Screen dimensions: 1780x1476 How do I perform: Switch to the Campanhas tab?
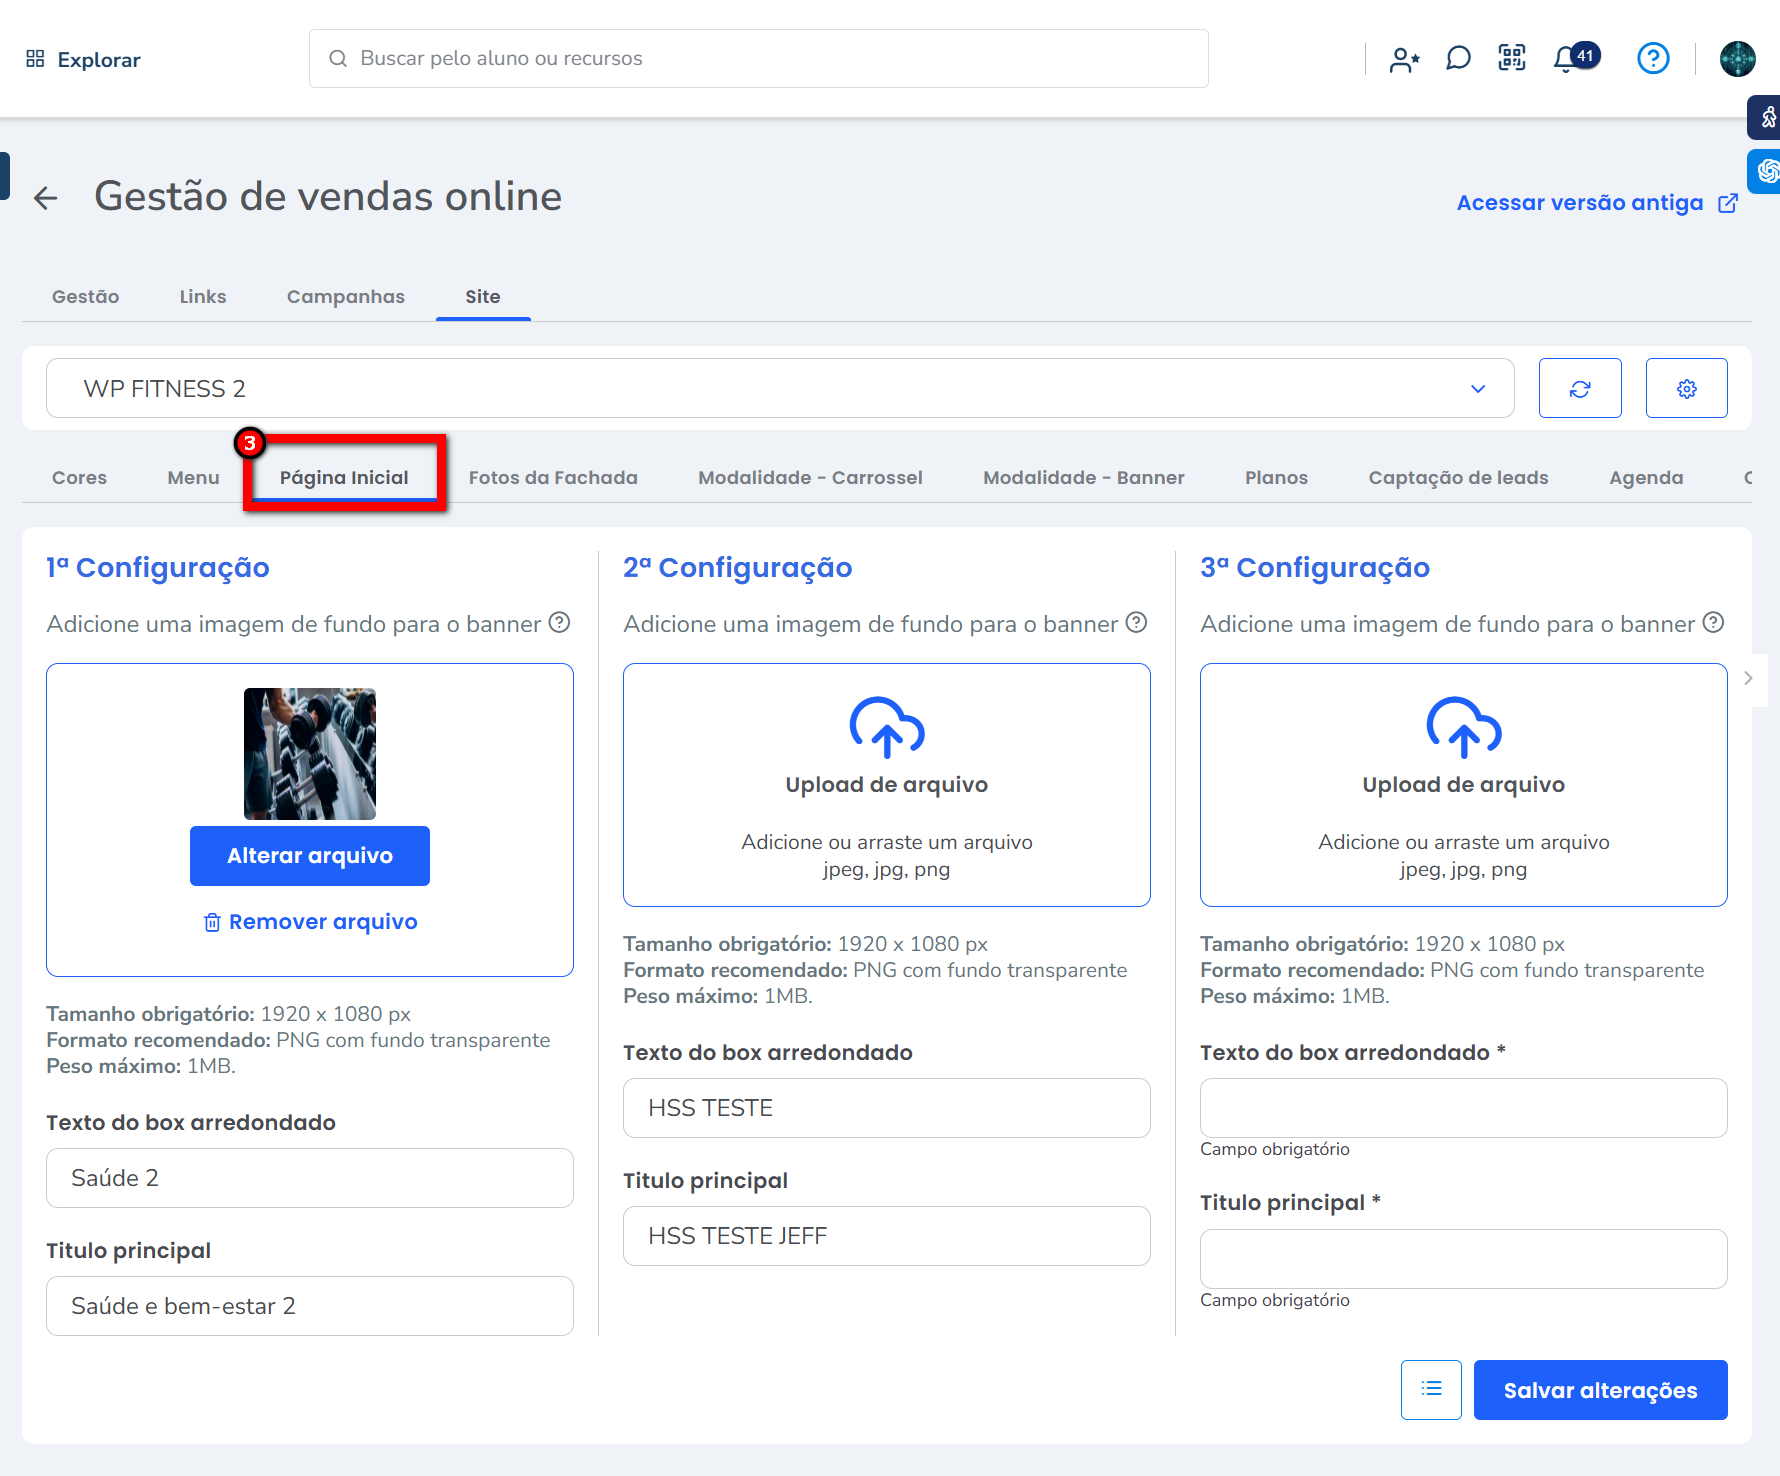(x=345, y=297)
